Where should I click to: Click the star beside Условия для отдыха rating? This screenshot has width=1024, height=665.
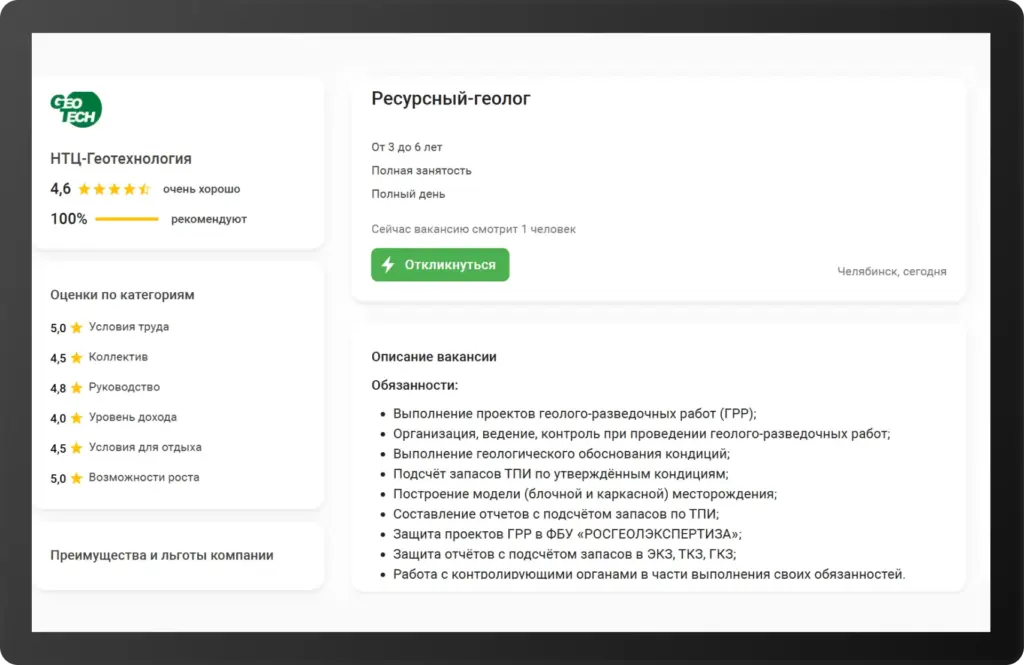[76, 448]
